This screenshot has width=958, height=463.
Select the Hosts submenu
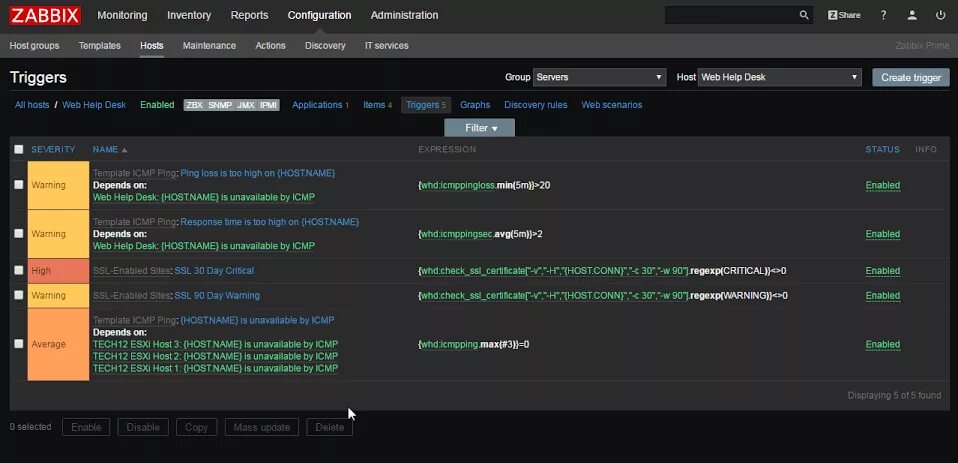[152, 46]
